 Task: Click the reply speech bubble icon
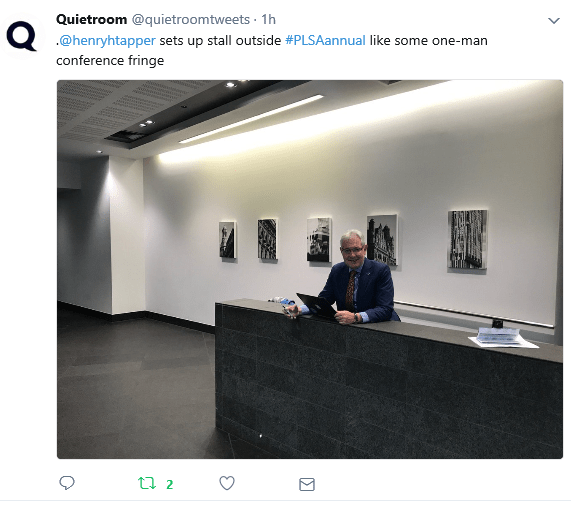pos(67,483)
